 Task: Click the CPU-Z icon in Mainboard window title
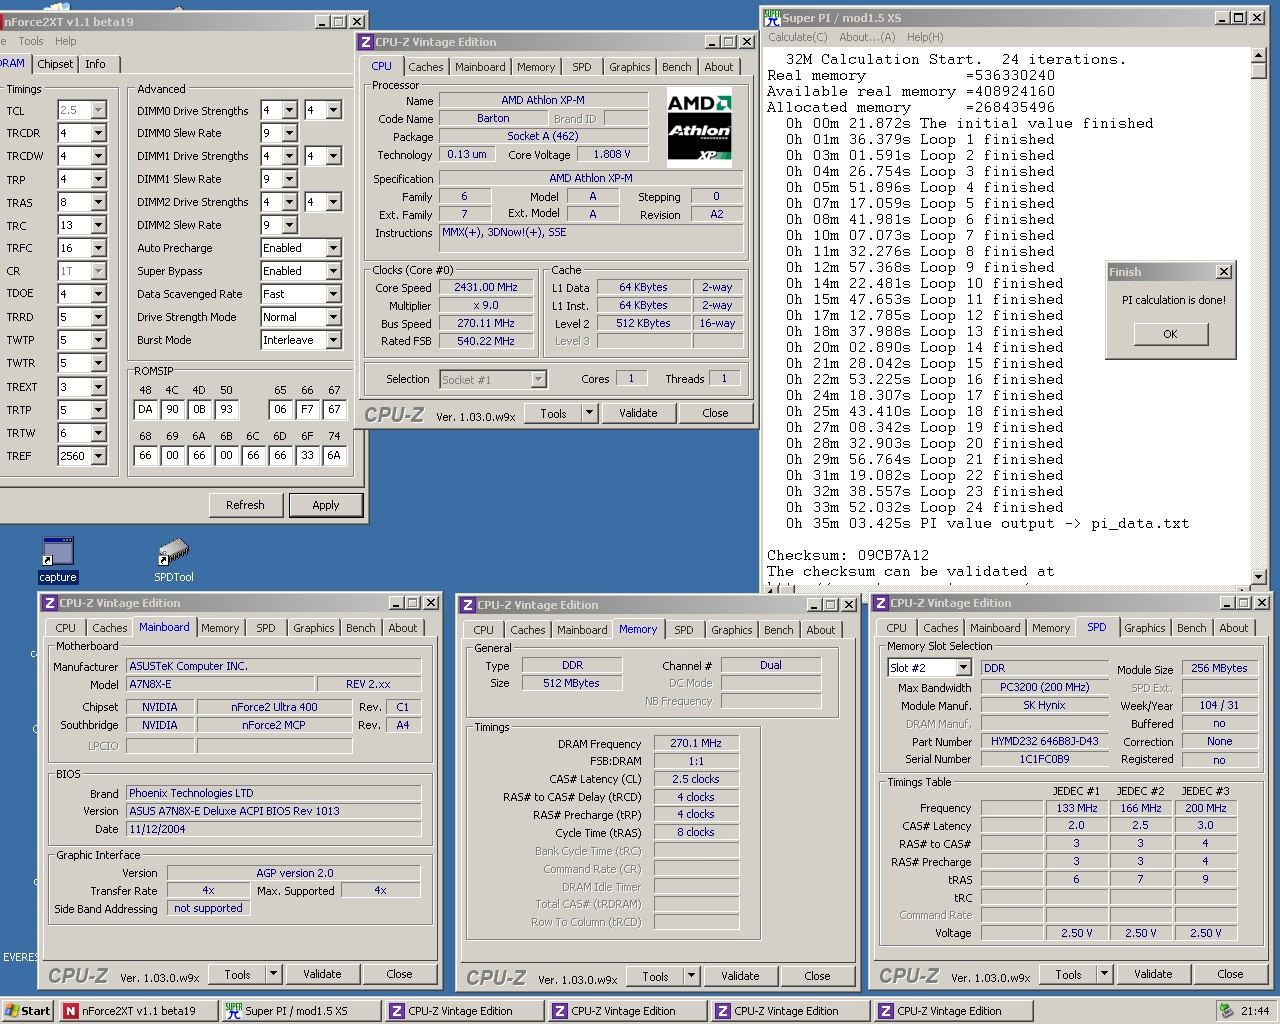[50, 603]
